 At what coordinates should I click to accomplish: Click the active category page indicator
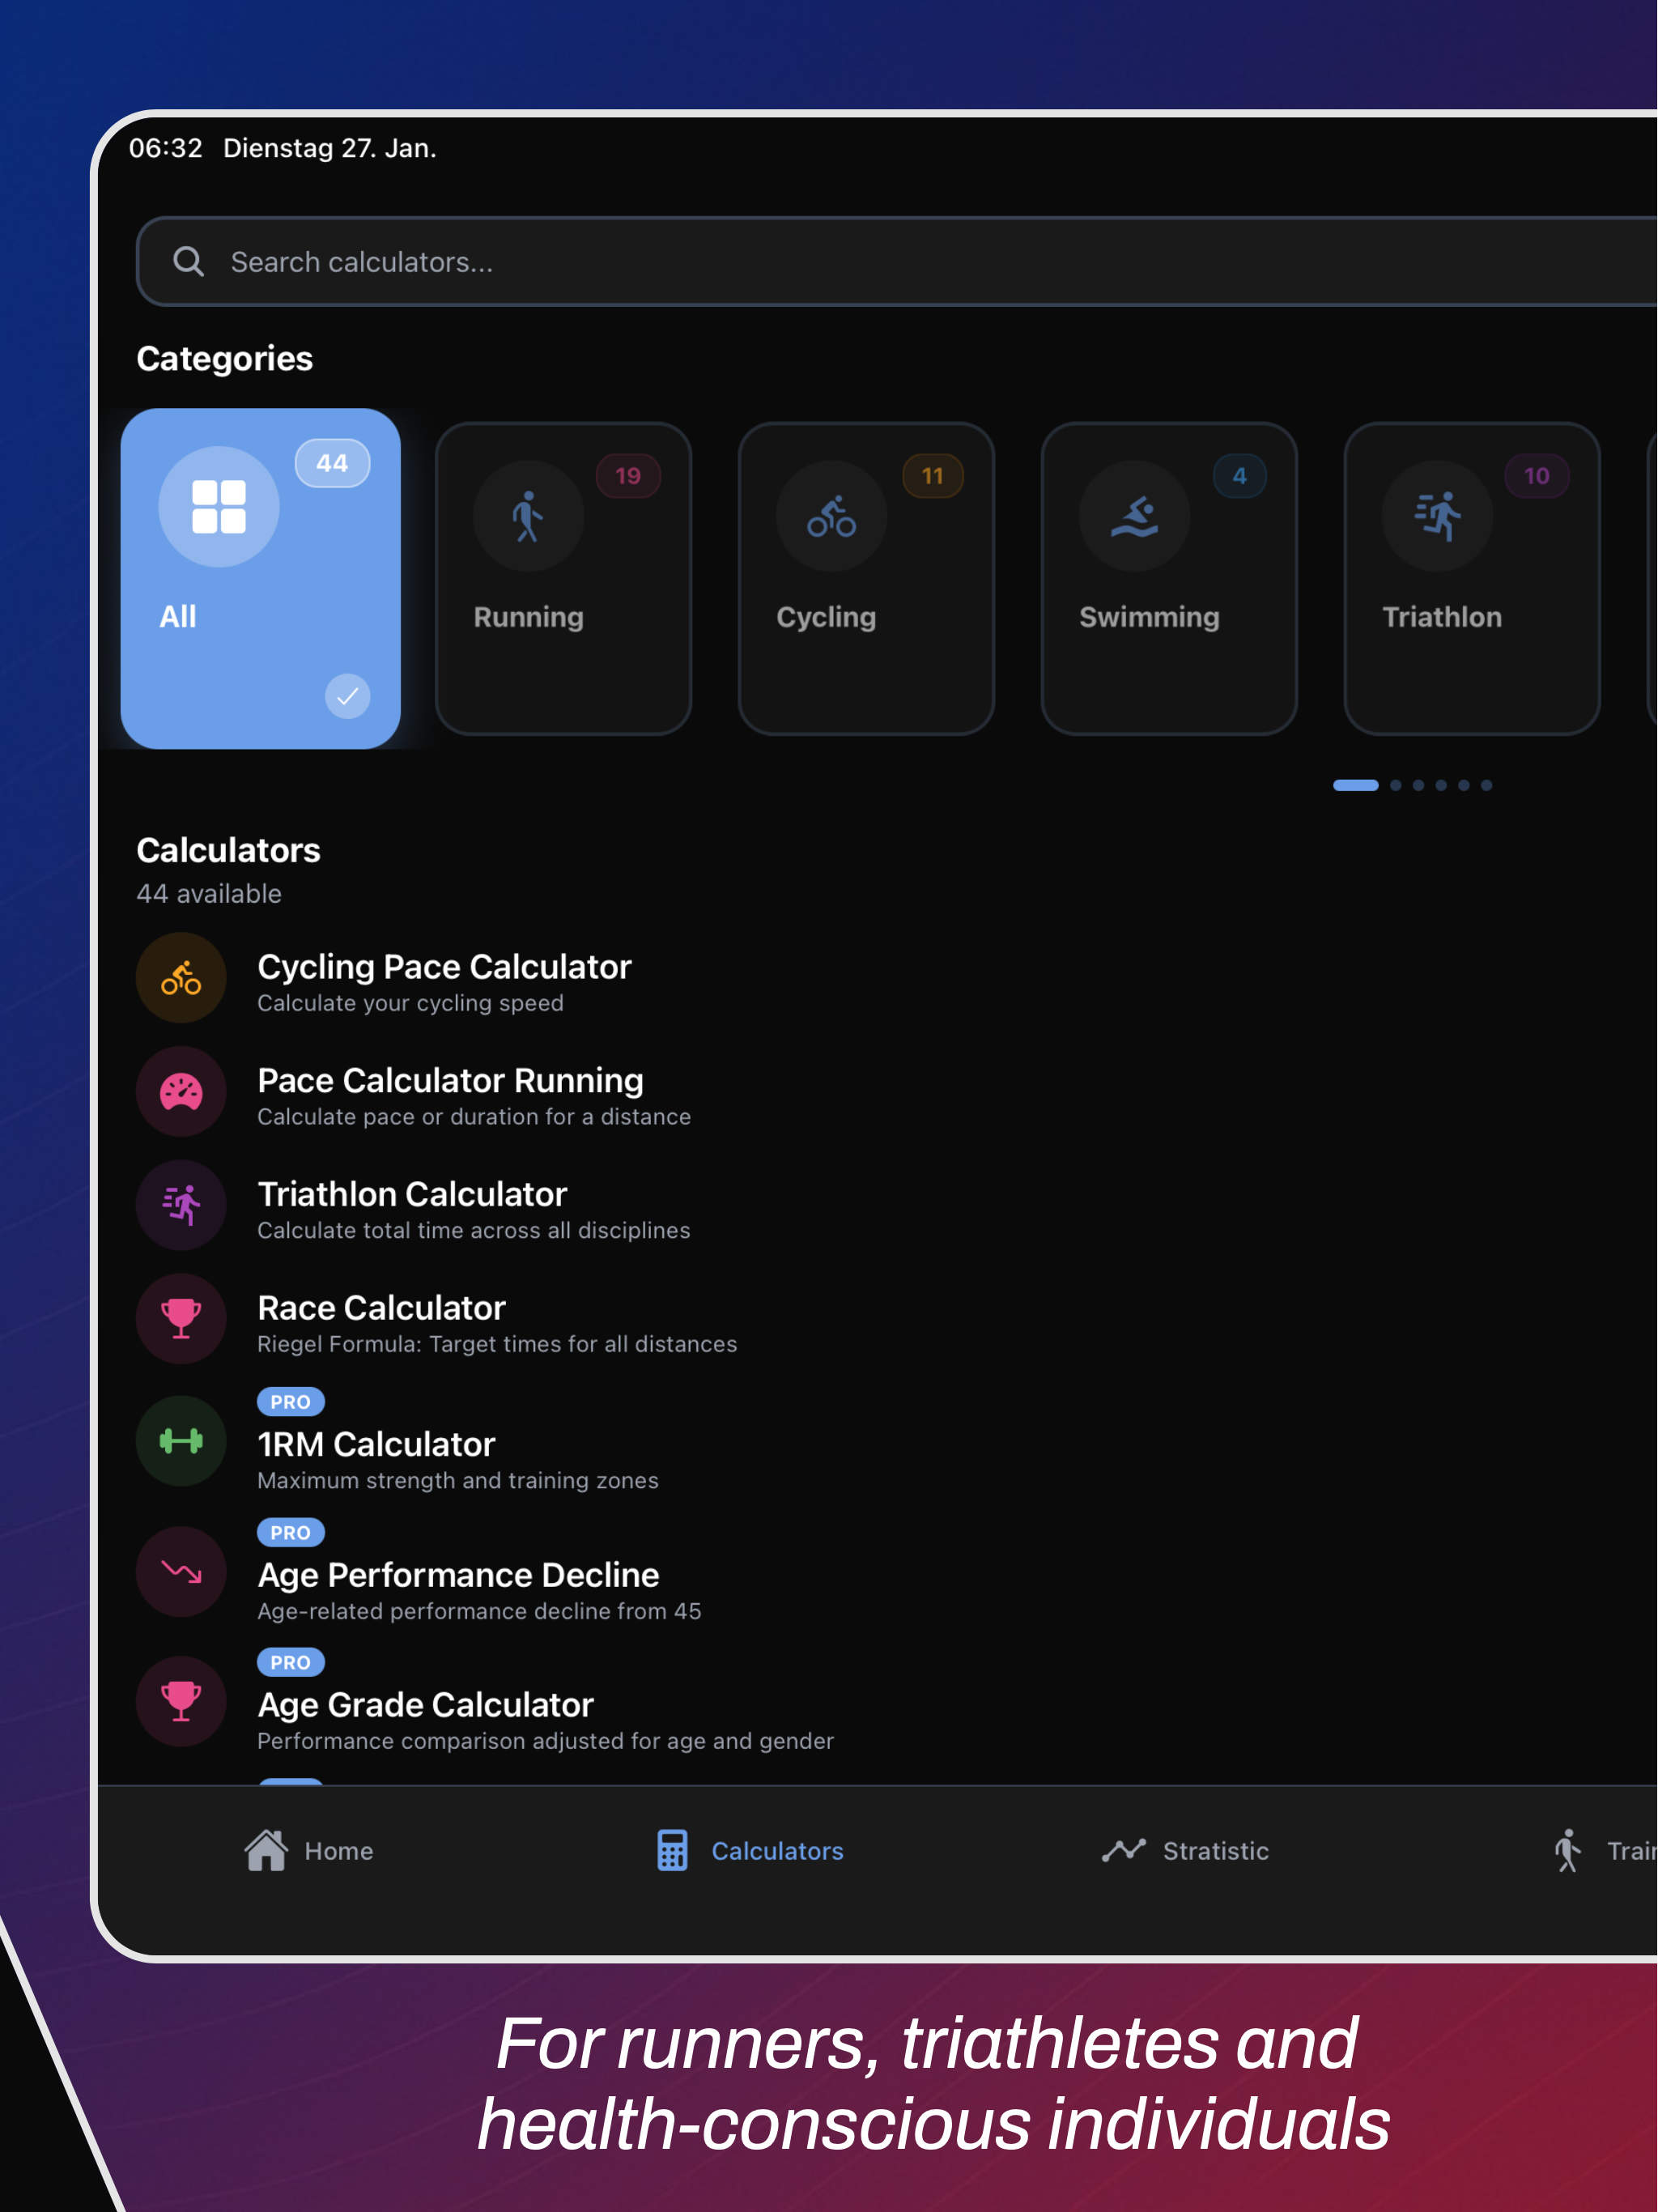1355,785
